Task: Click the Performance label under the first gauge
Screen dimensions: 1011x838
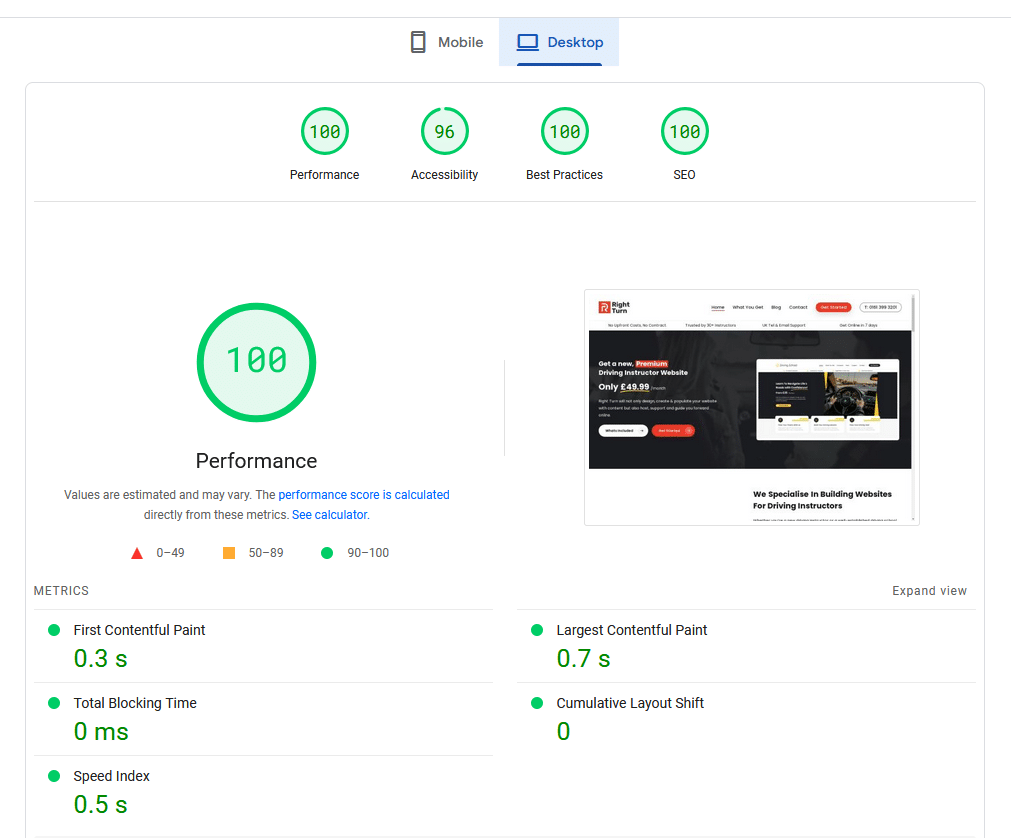Action: click(x=324, y=175)
